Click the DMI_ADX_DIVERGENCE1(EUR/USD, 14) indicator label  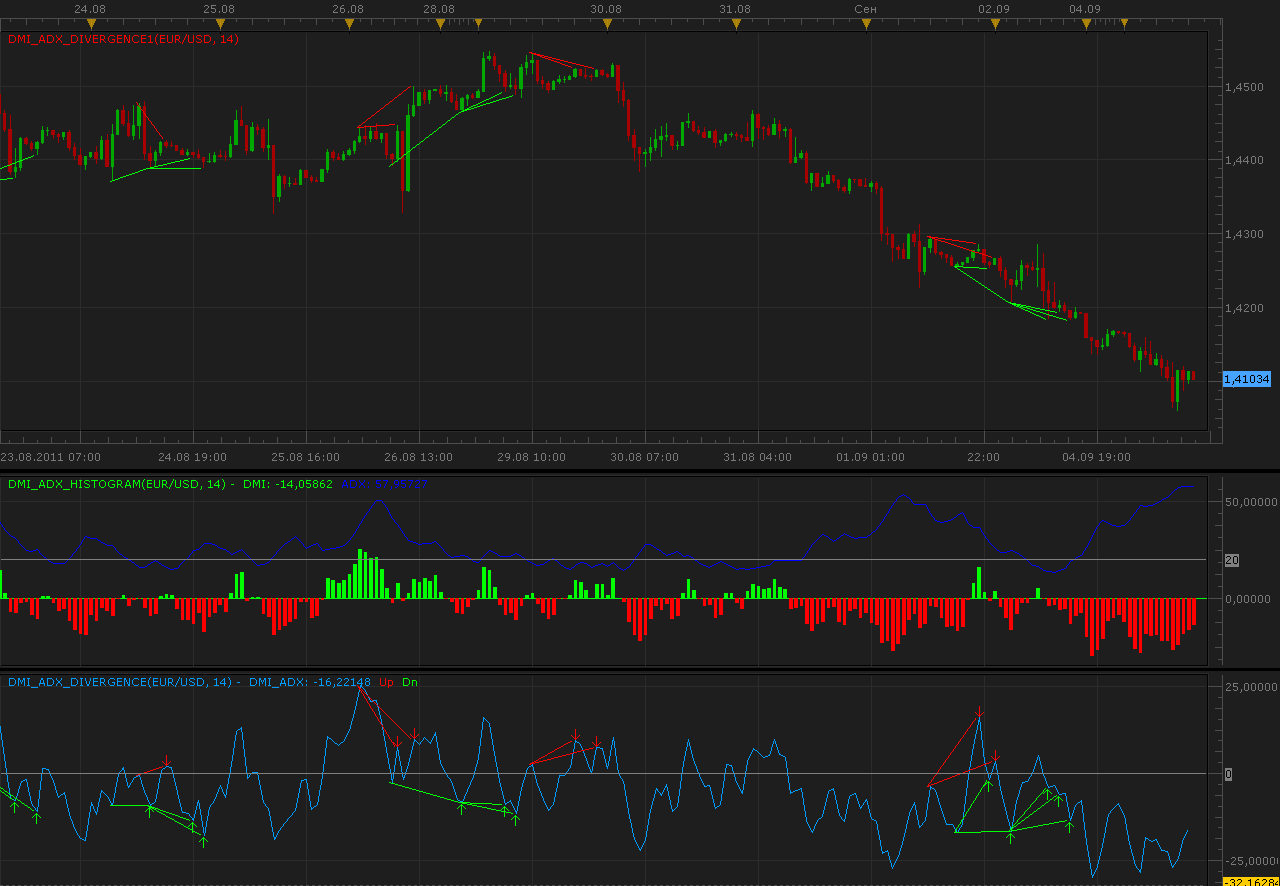click(x=123, y=39)
